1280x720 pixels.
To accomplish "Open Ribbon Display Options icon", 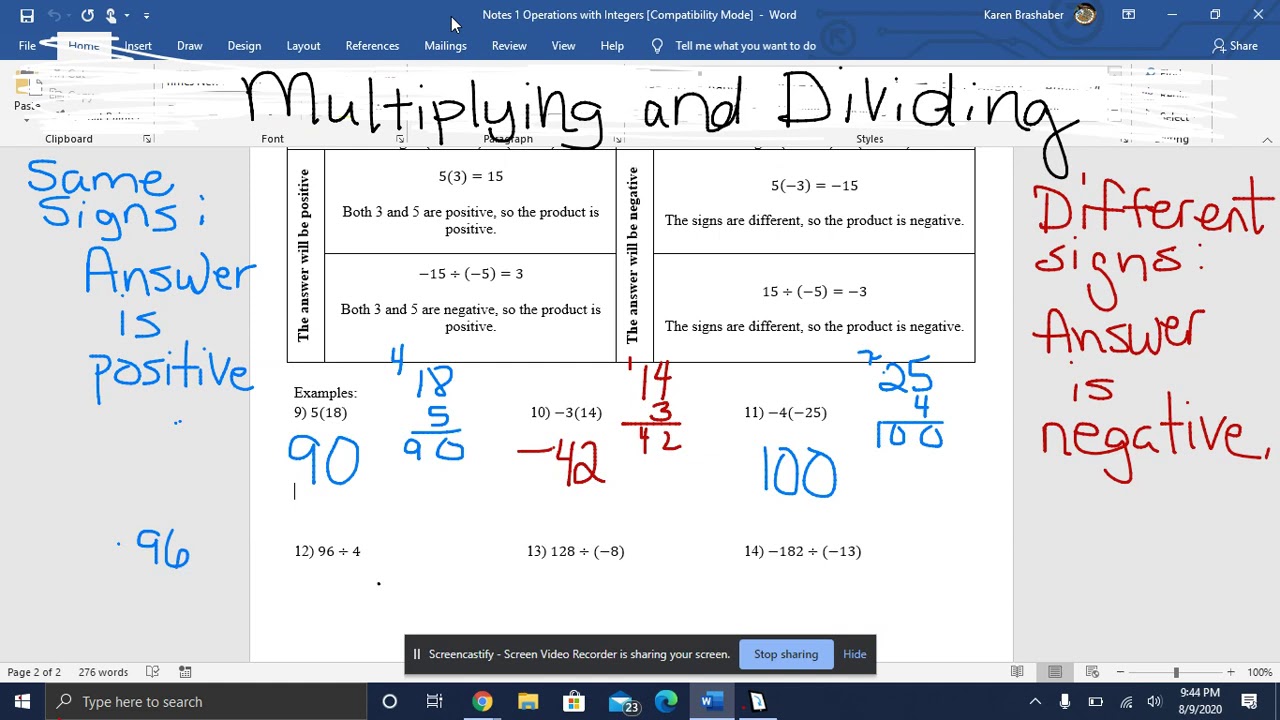I will coord(1128,15).
